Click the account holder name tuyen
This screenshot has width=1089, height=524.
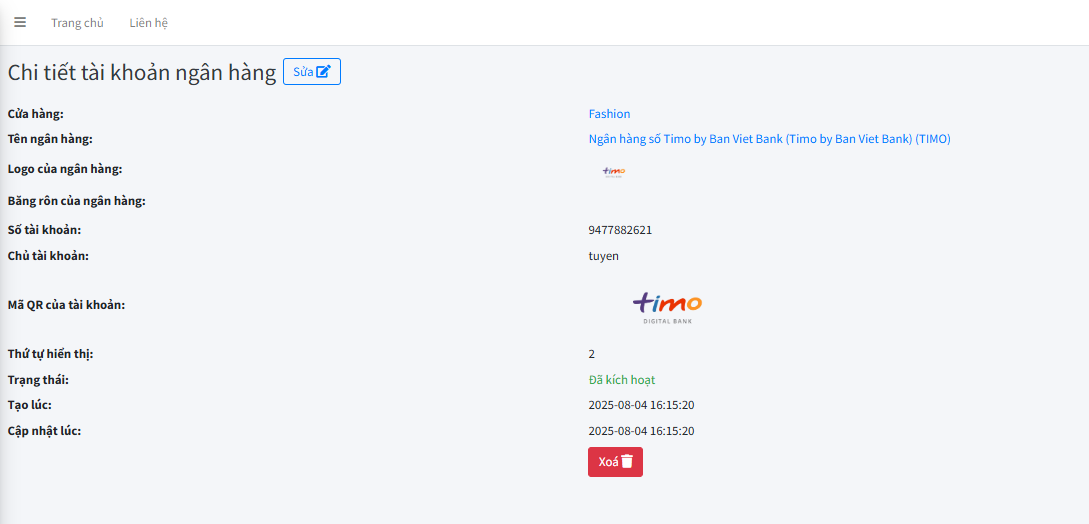click(x=603, y=256)
